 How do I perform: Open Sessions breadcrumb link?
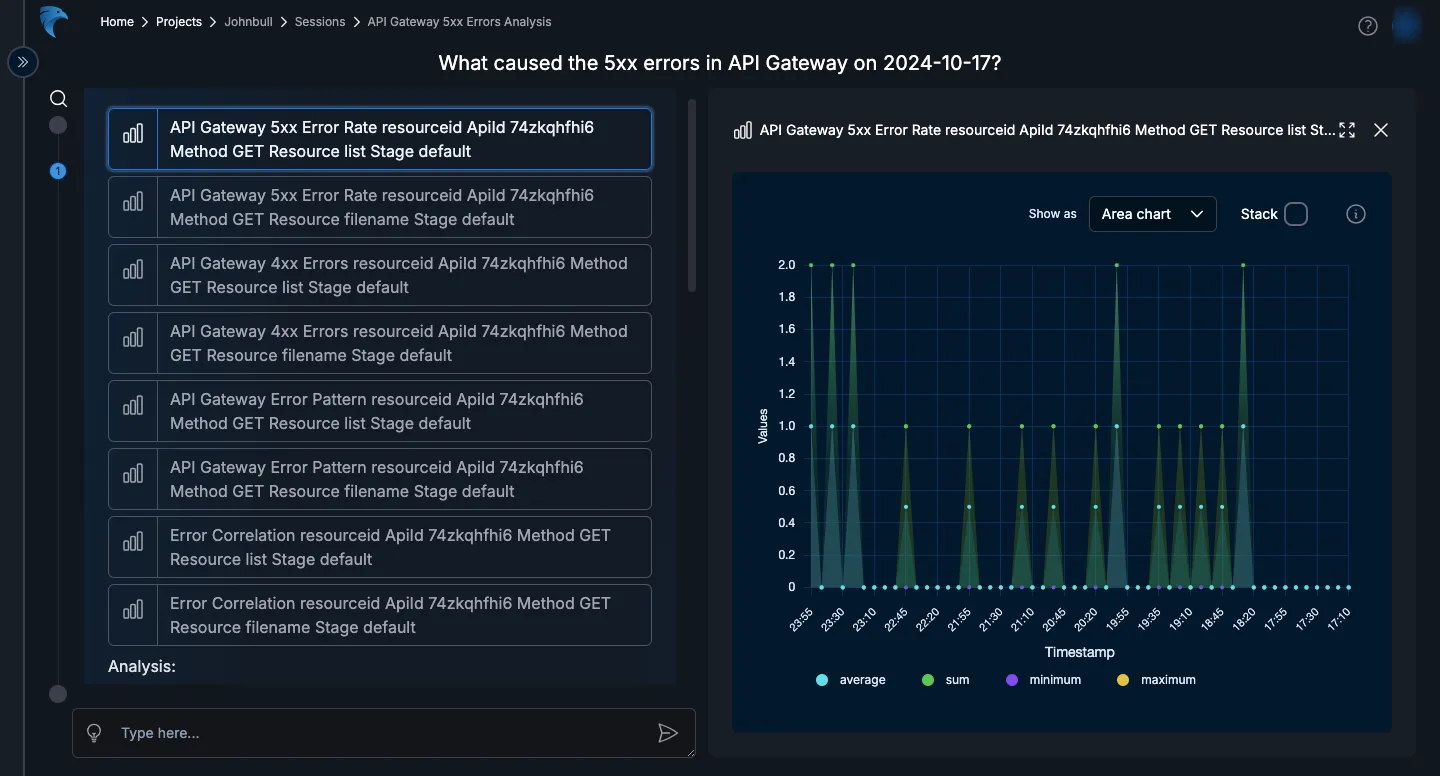pos(320,21)
